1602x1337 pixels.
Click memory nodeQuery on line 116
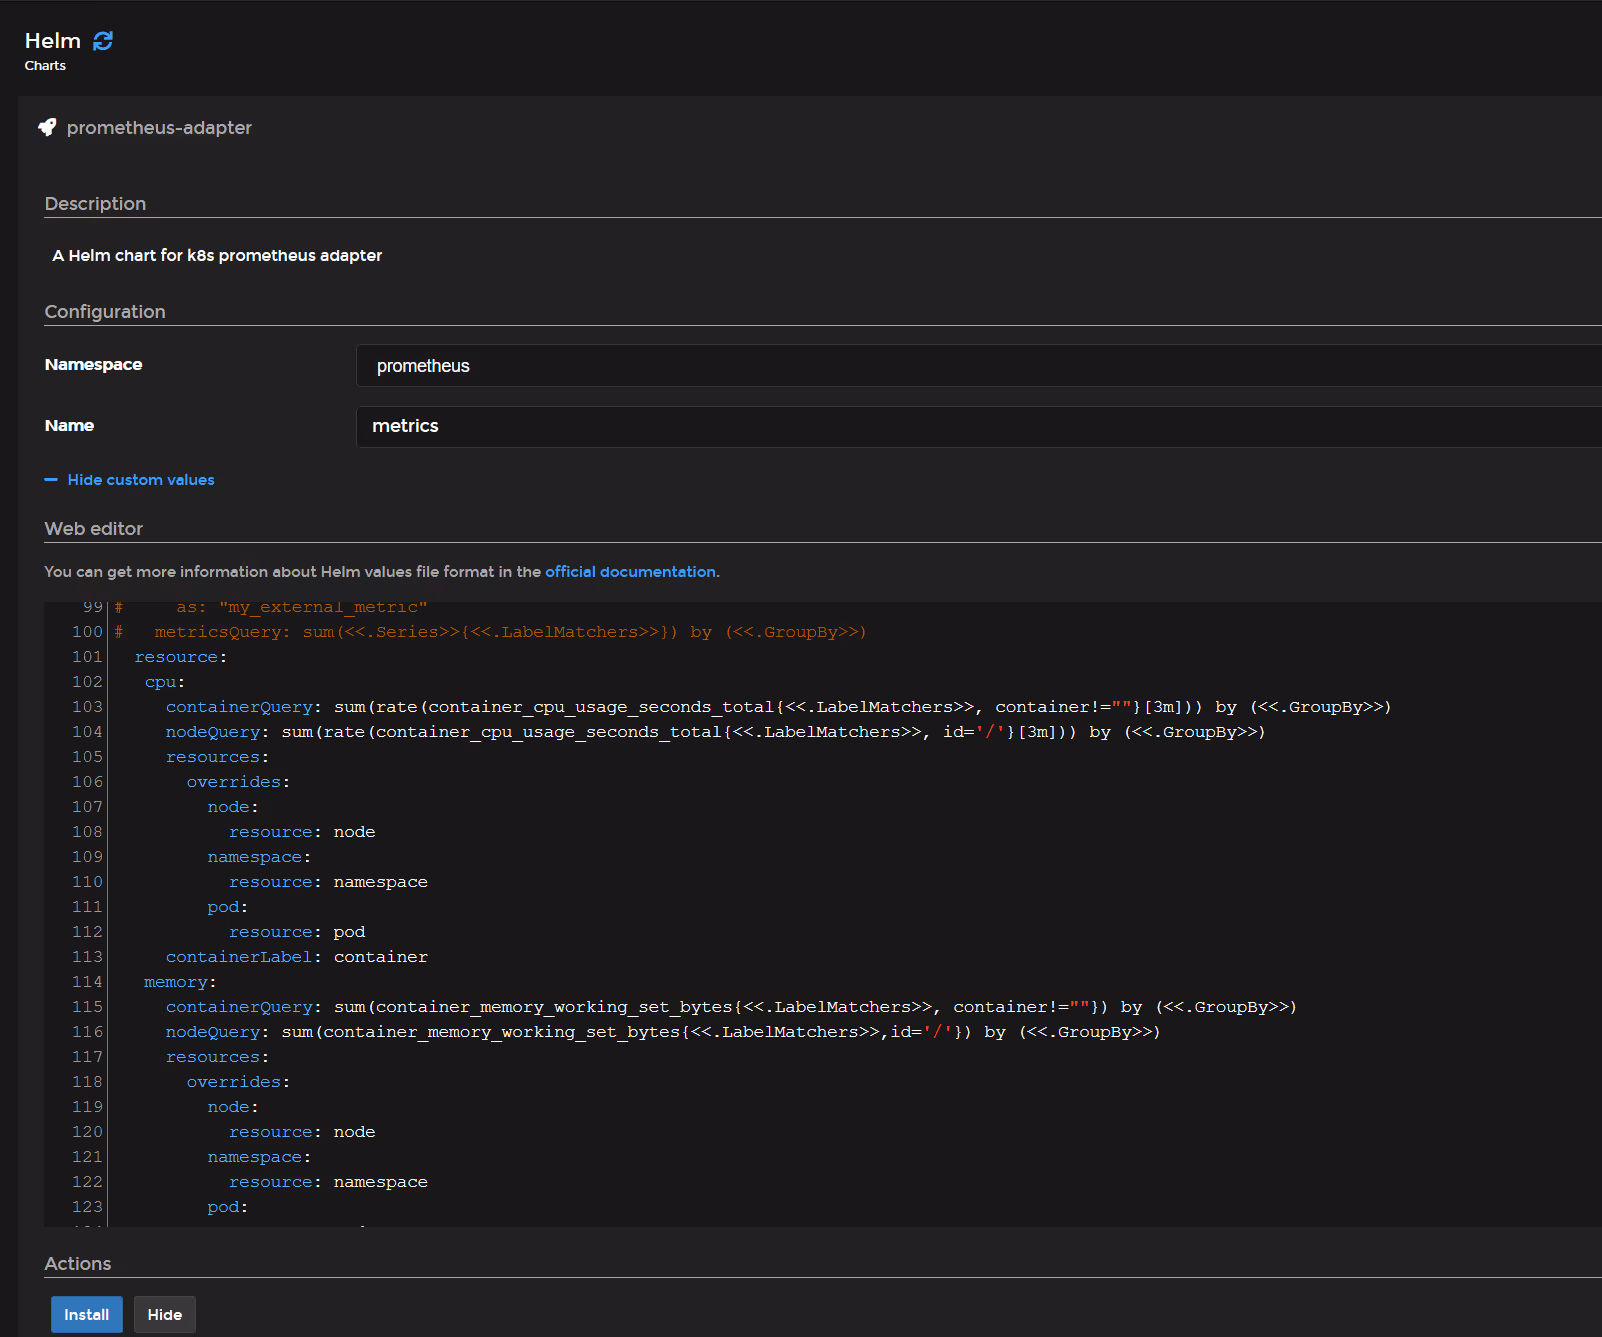663,1032
